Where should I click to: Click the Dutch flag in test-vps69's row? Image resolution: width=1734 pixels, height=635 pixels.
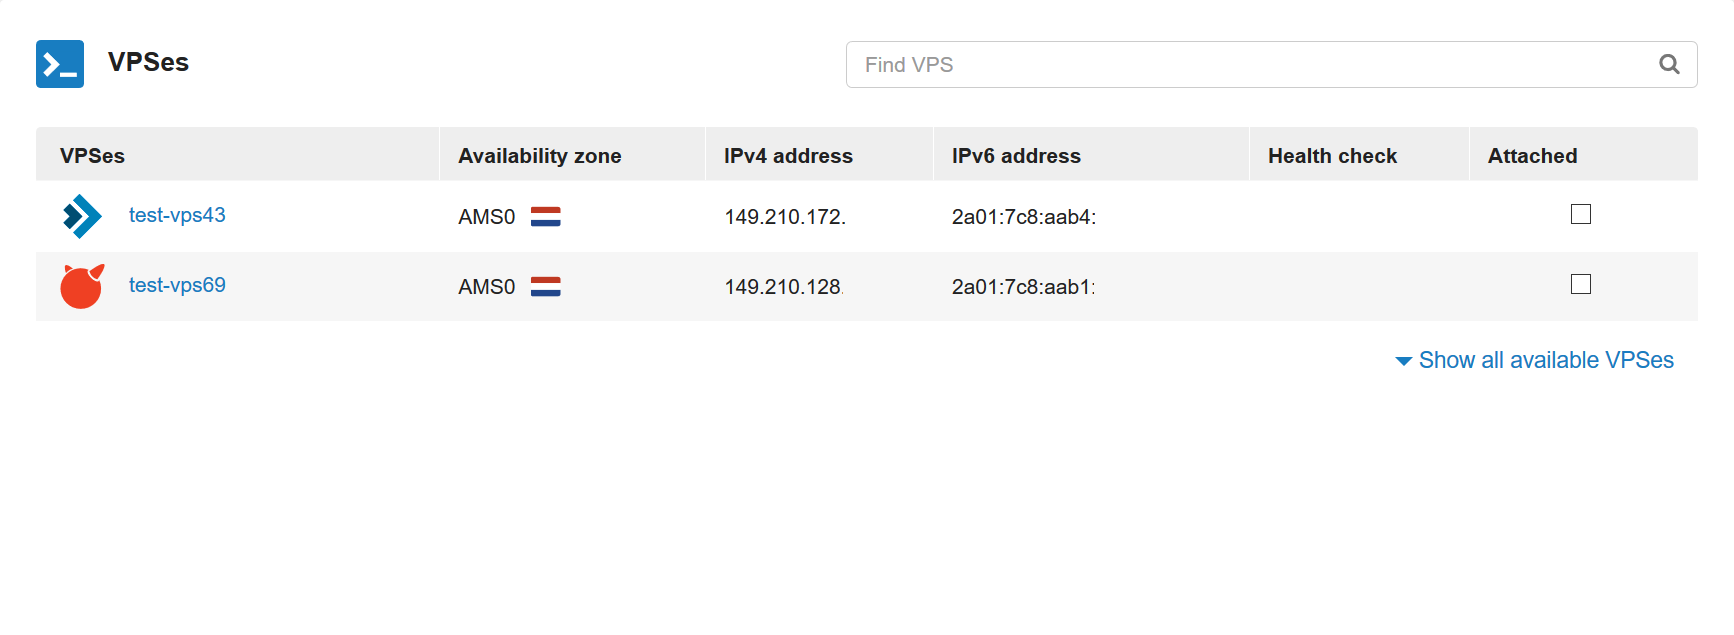545,286
